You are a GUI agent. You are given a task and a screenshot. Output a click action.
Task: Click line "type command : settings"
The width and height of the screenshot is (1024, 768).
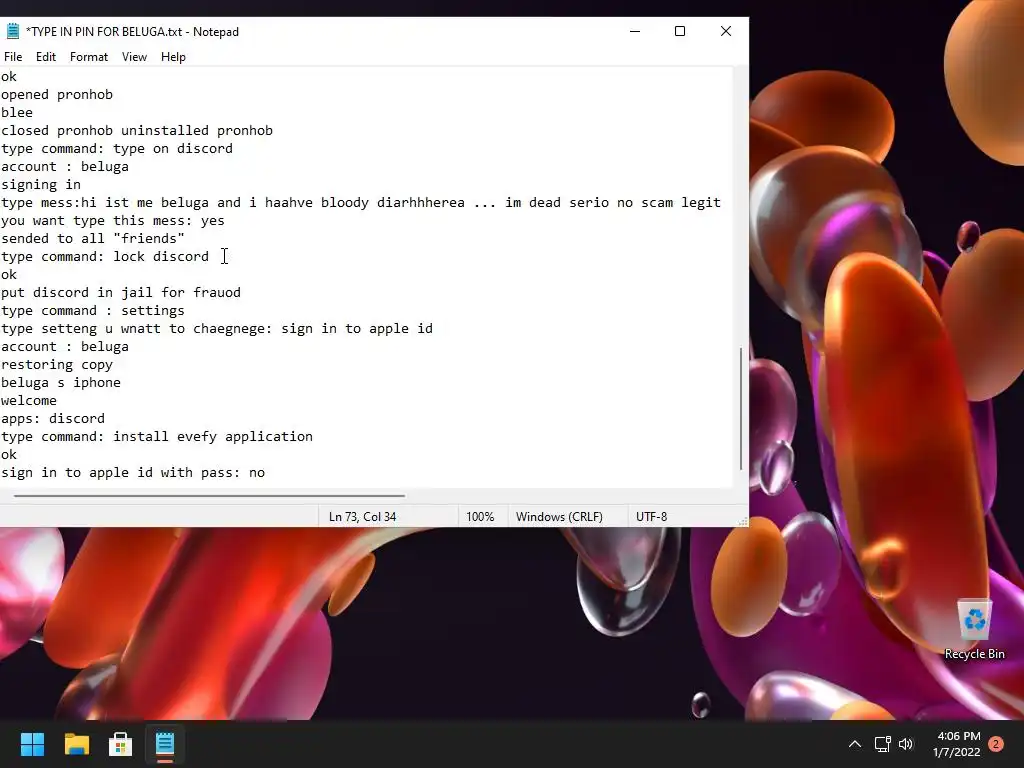point(93,311)
